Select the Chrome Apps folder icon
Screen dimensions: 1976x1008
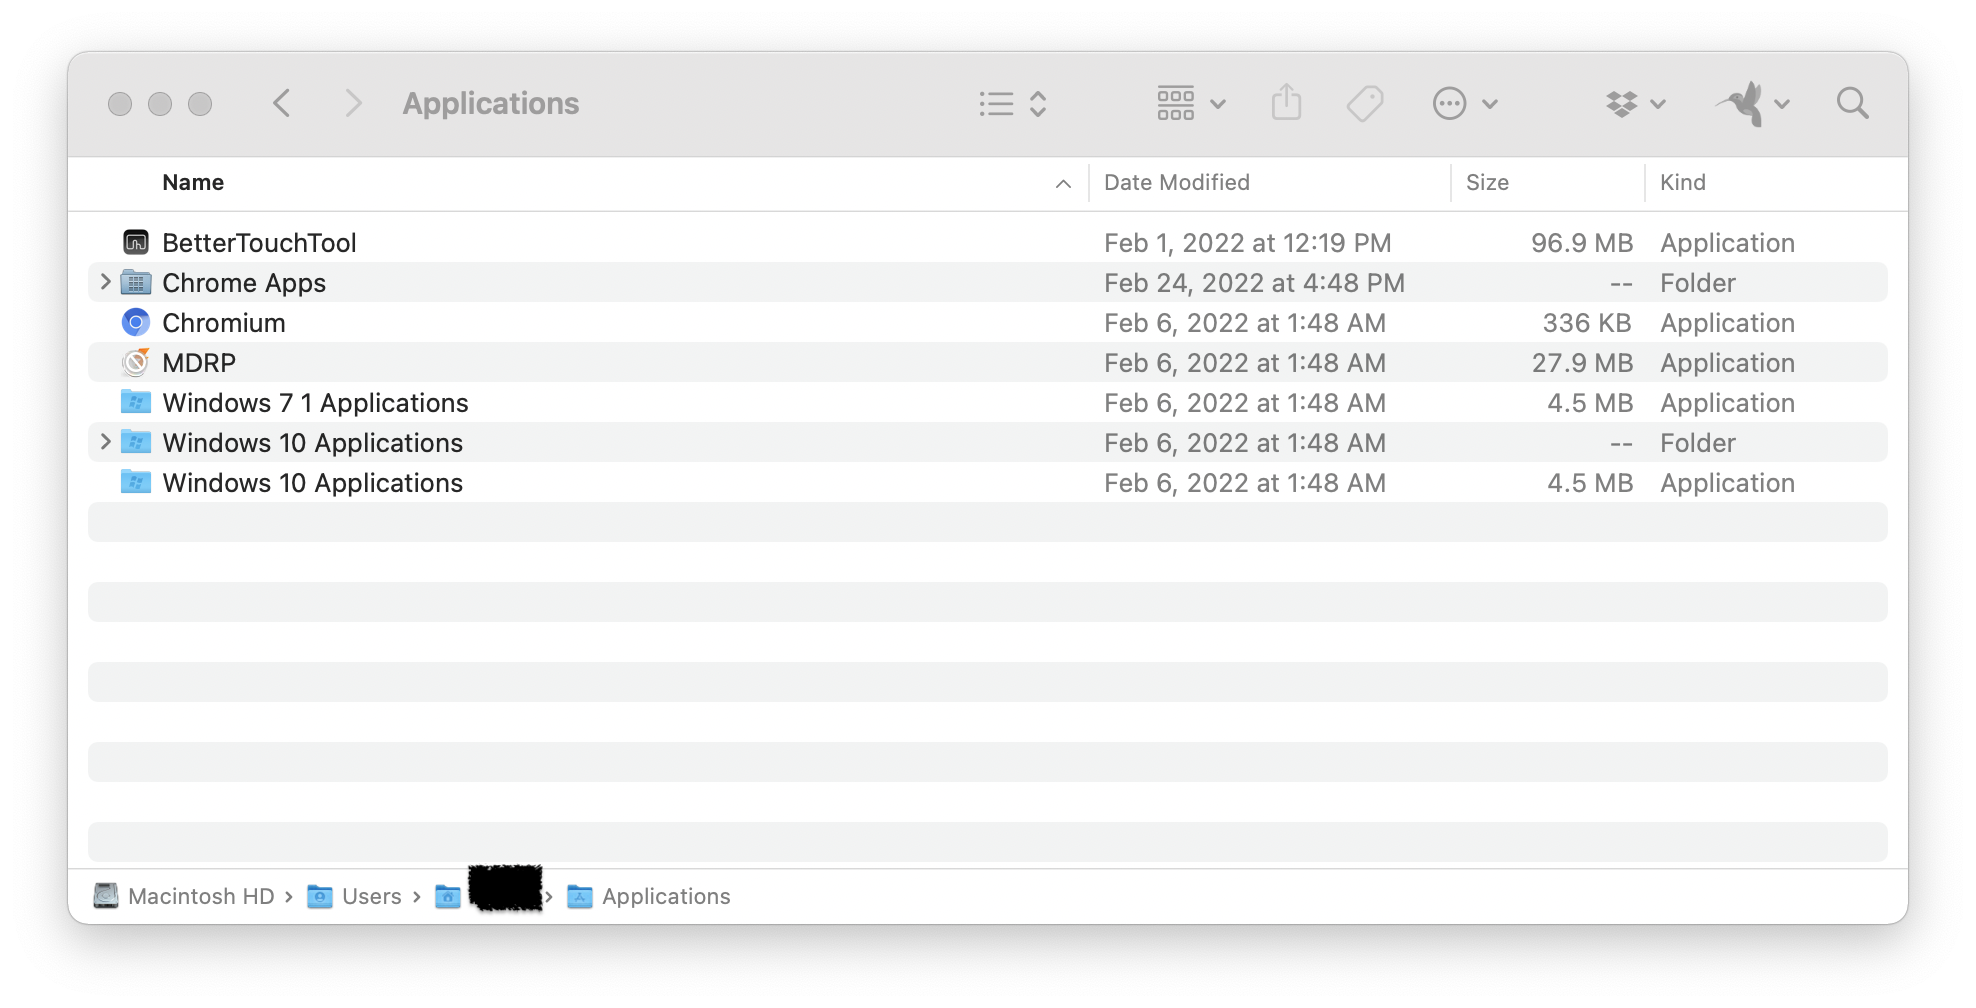pyautogui.click(x=136, y=282)
